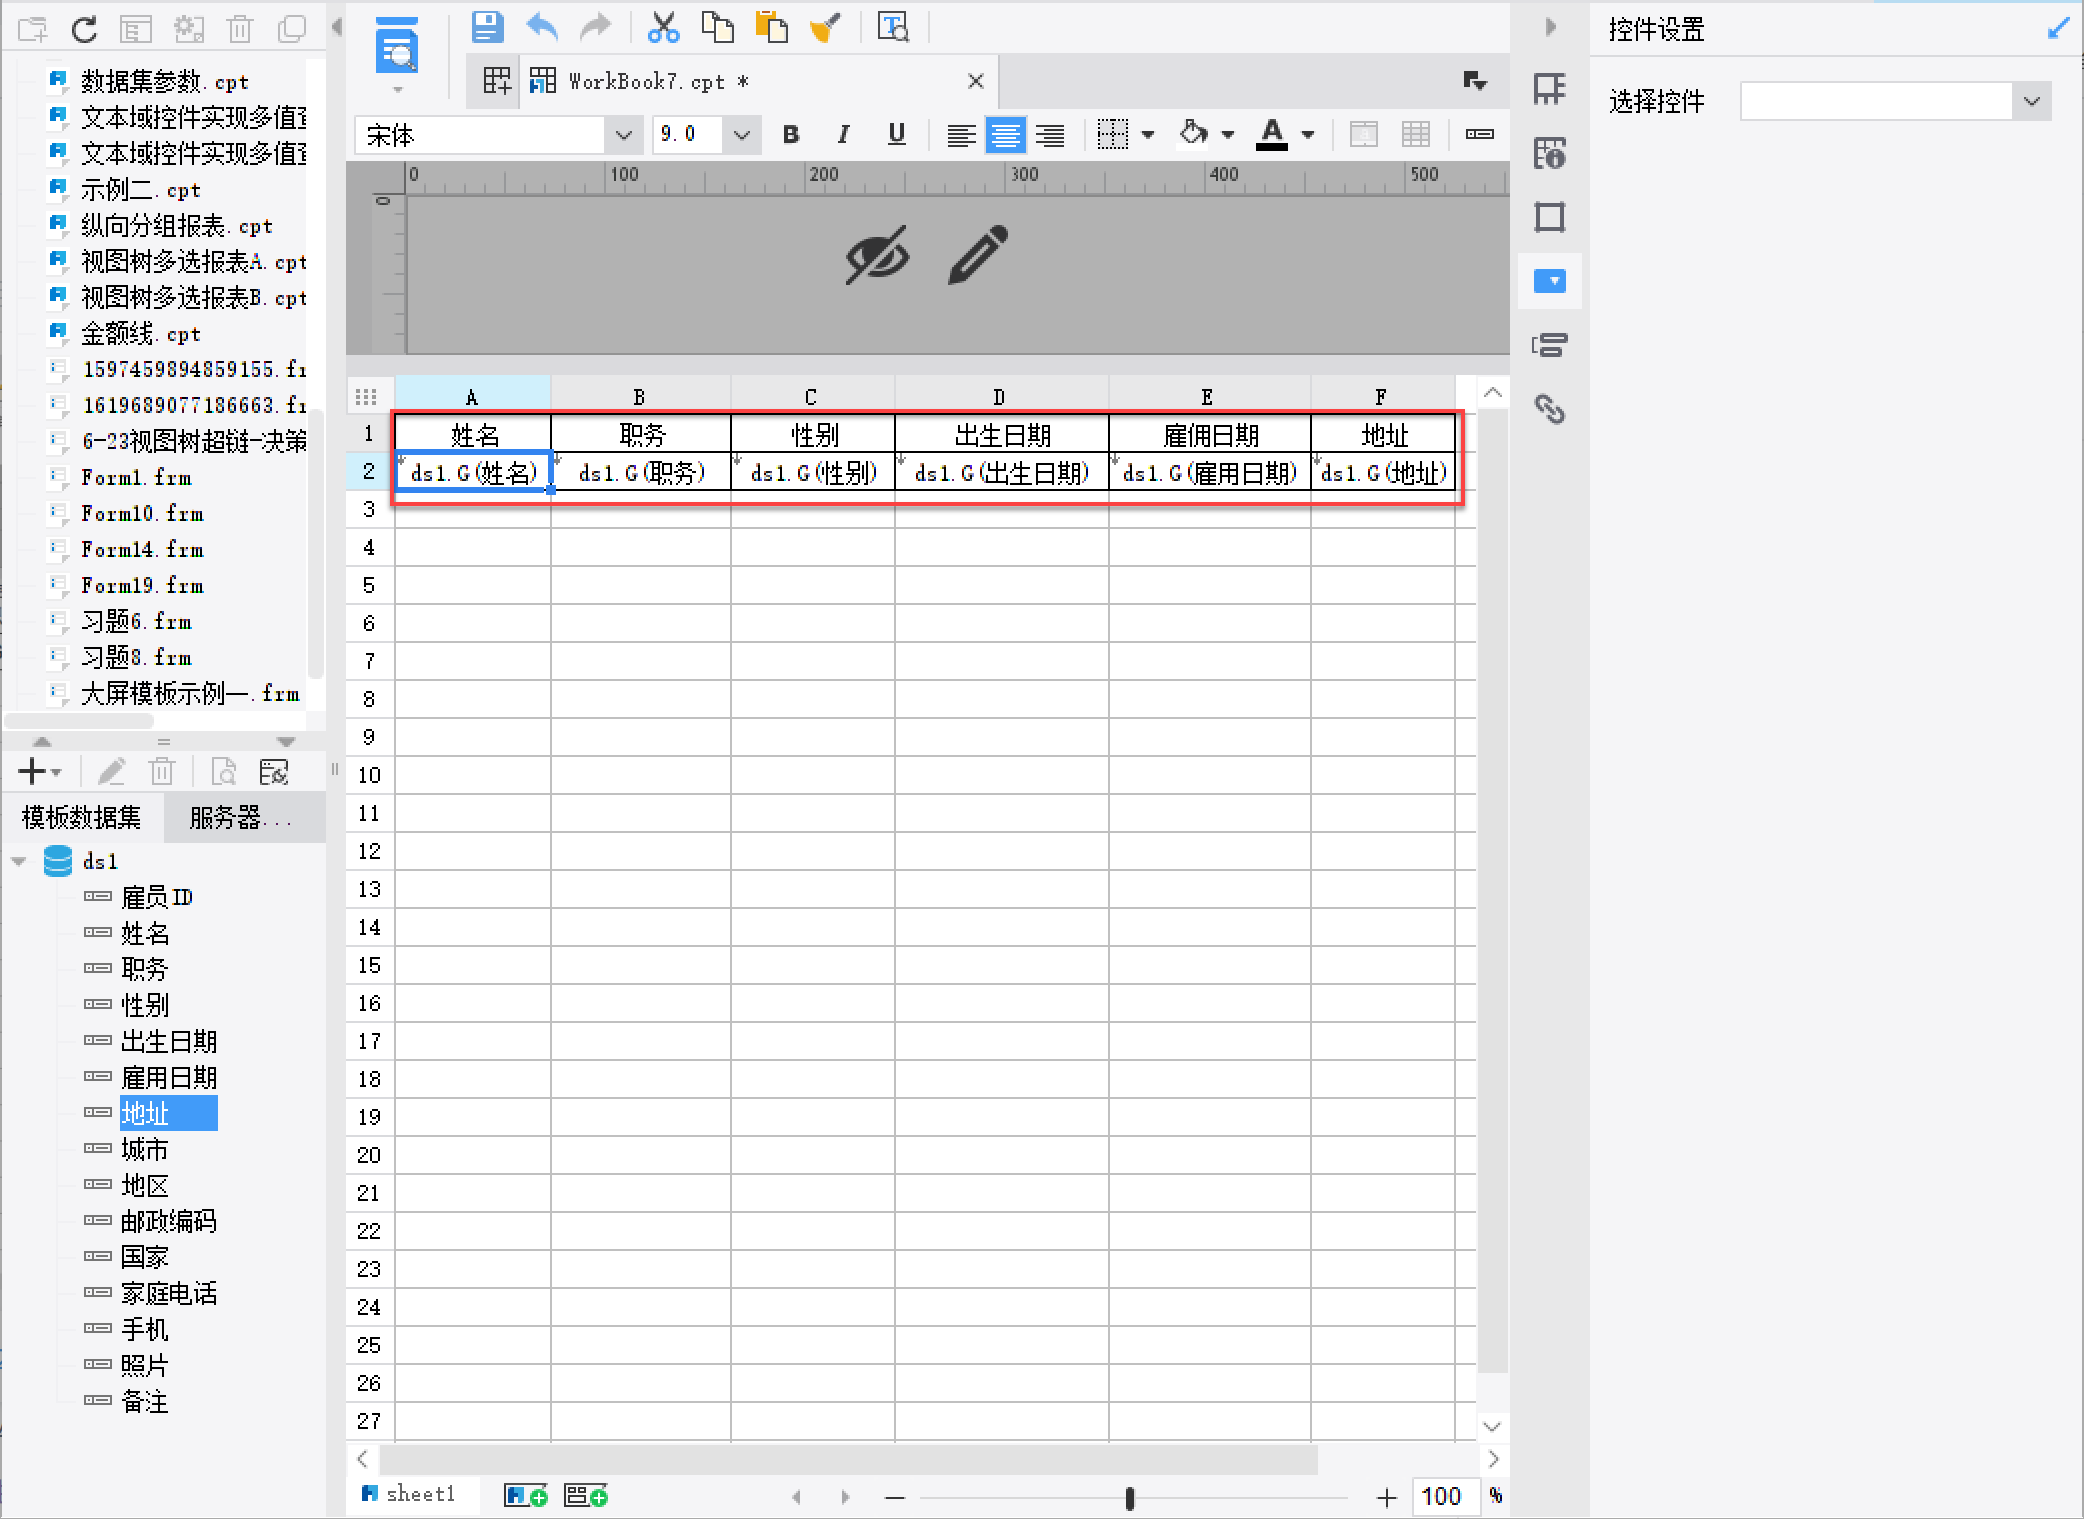This screenshot has width=2084, height=1519.
Task: Click the Format Painter brush icon
Action: [825, 27]
